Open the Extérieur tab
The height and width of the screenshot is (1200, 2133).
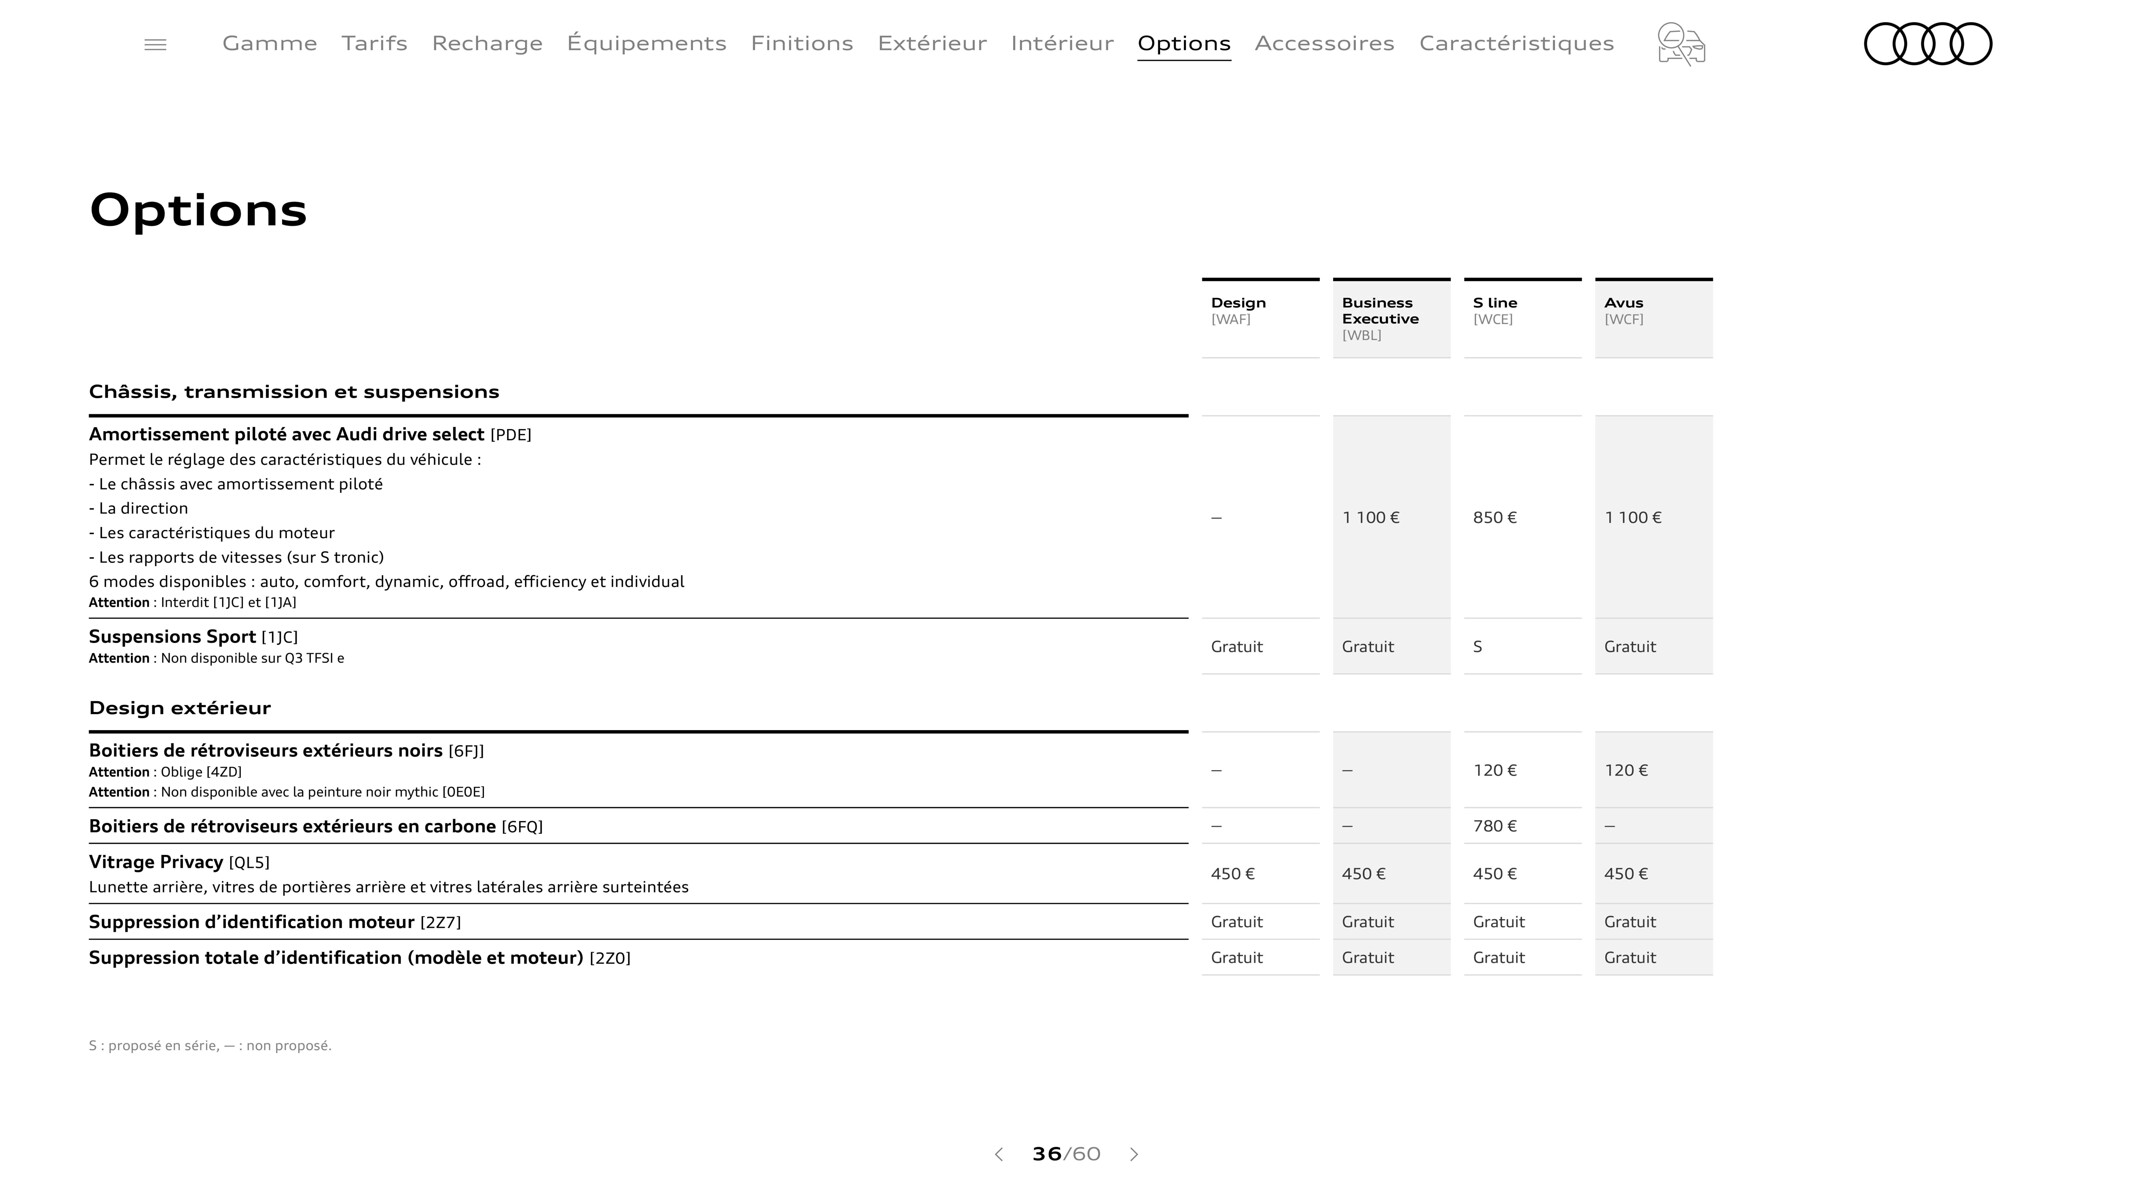(x=932, y=43)
